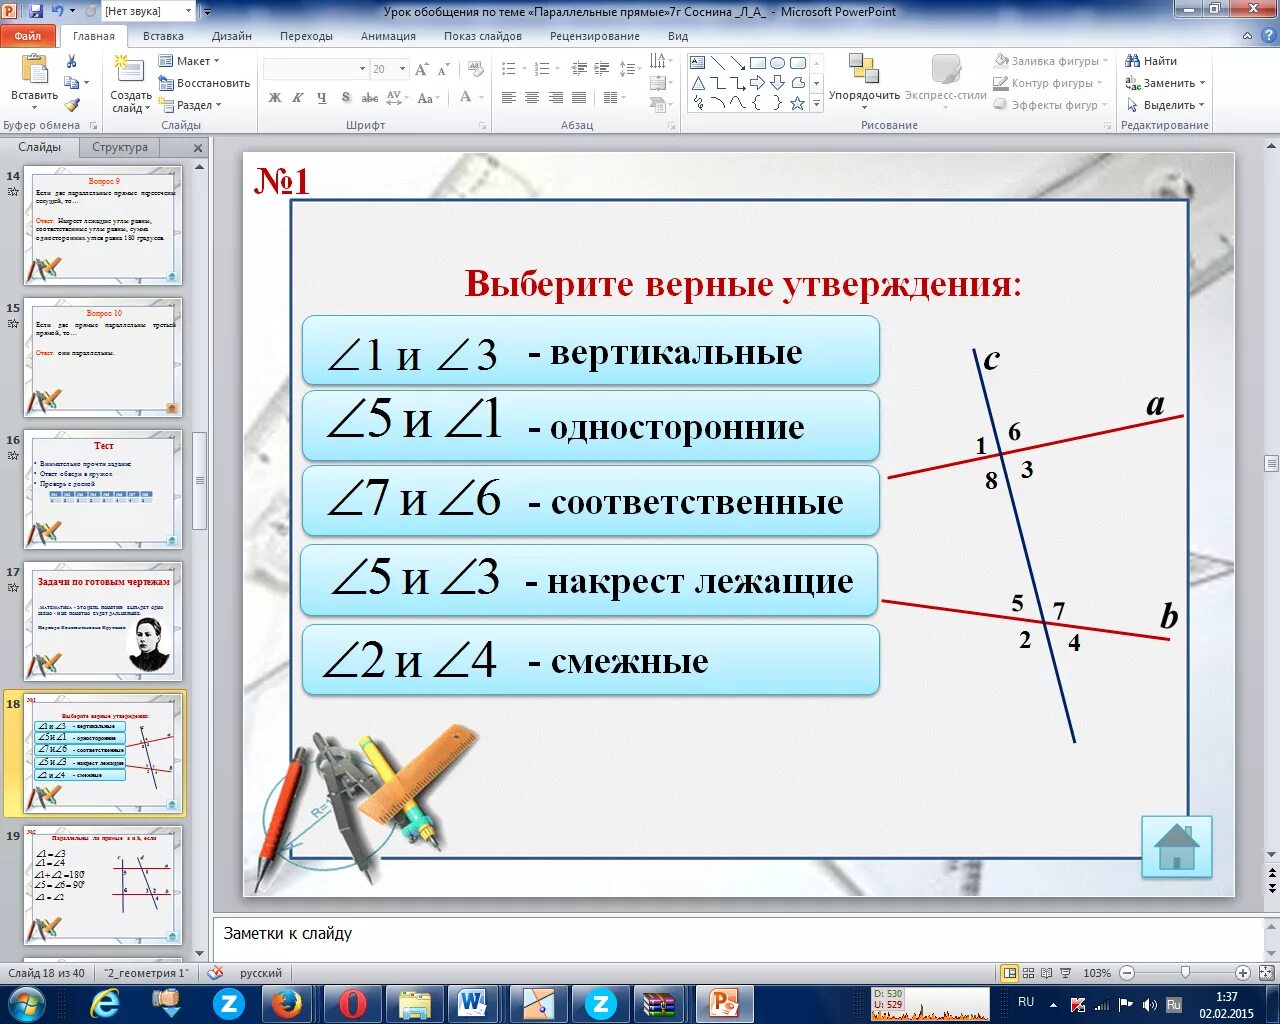This screenshot has width=1280, height=1024.
Task: Select the oval shape in the gallery
Action: click(x=777, y=63)
